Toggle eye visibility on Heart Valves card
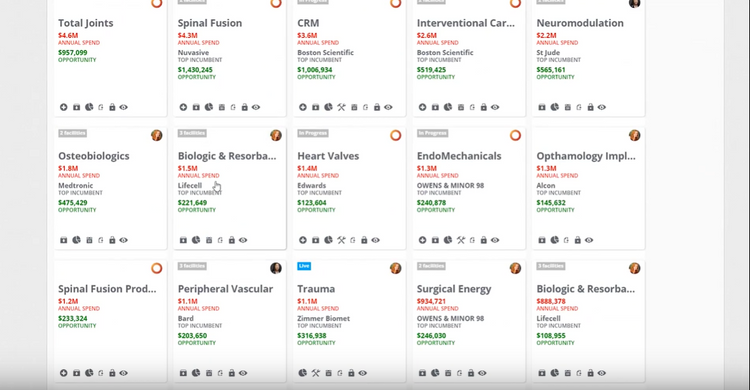 coord(375,240)
